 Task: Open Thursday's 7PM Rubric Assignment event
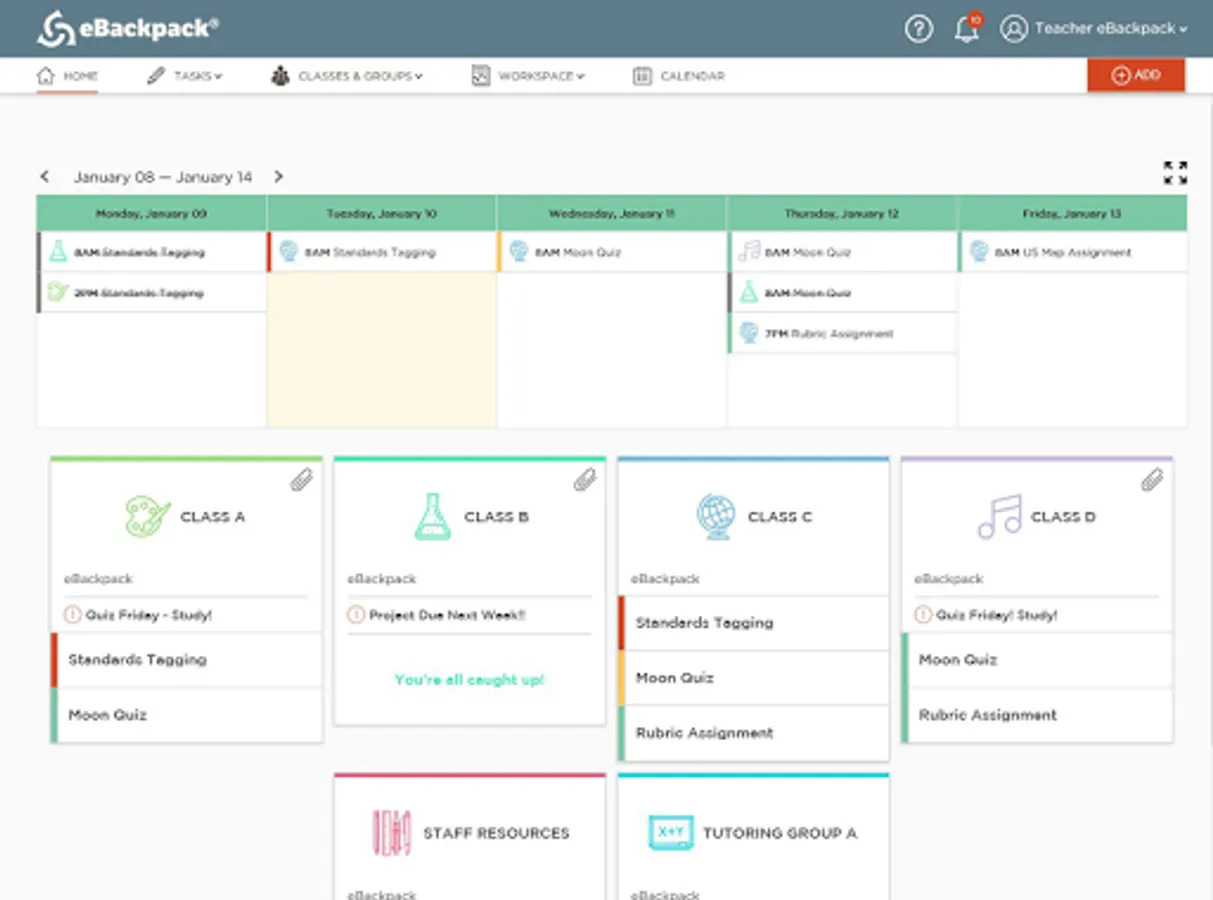tap(842, 333)
